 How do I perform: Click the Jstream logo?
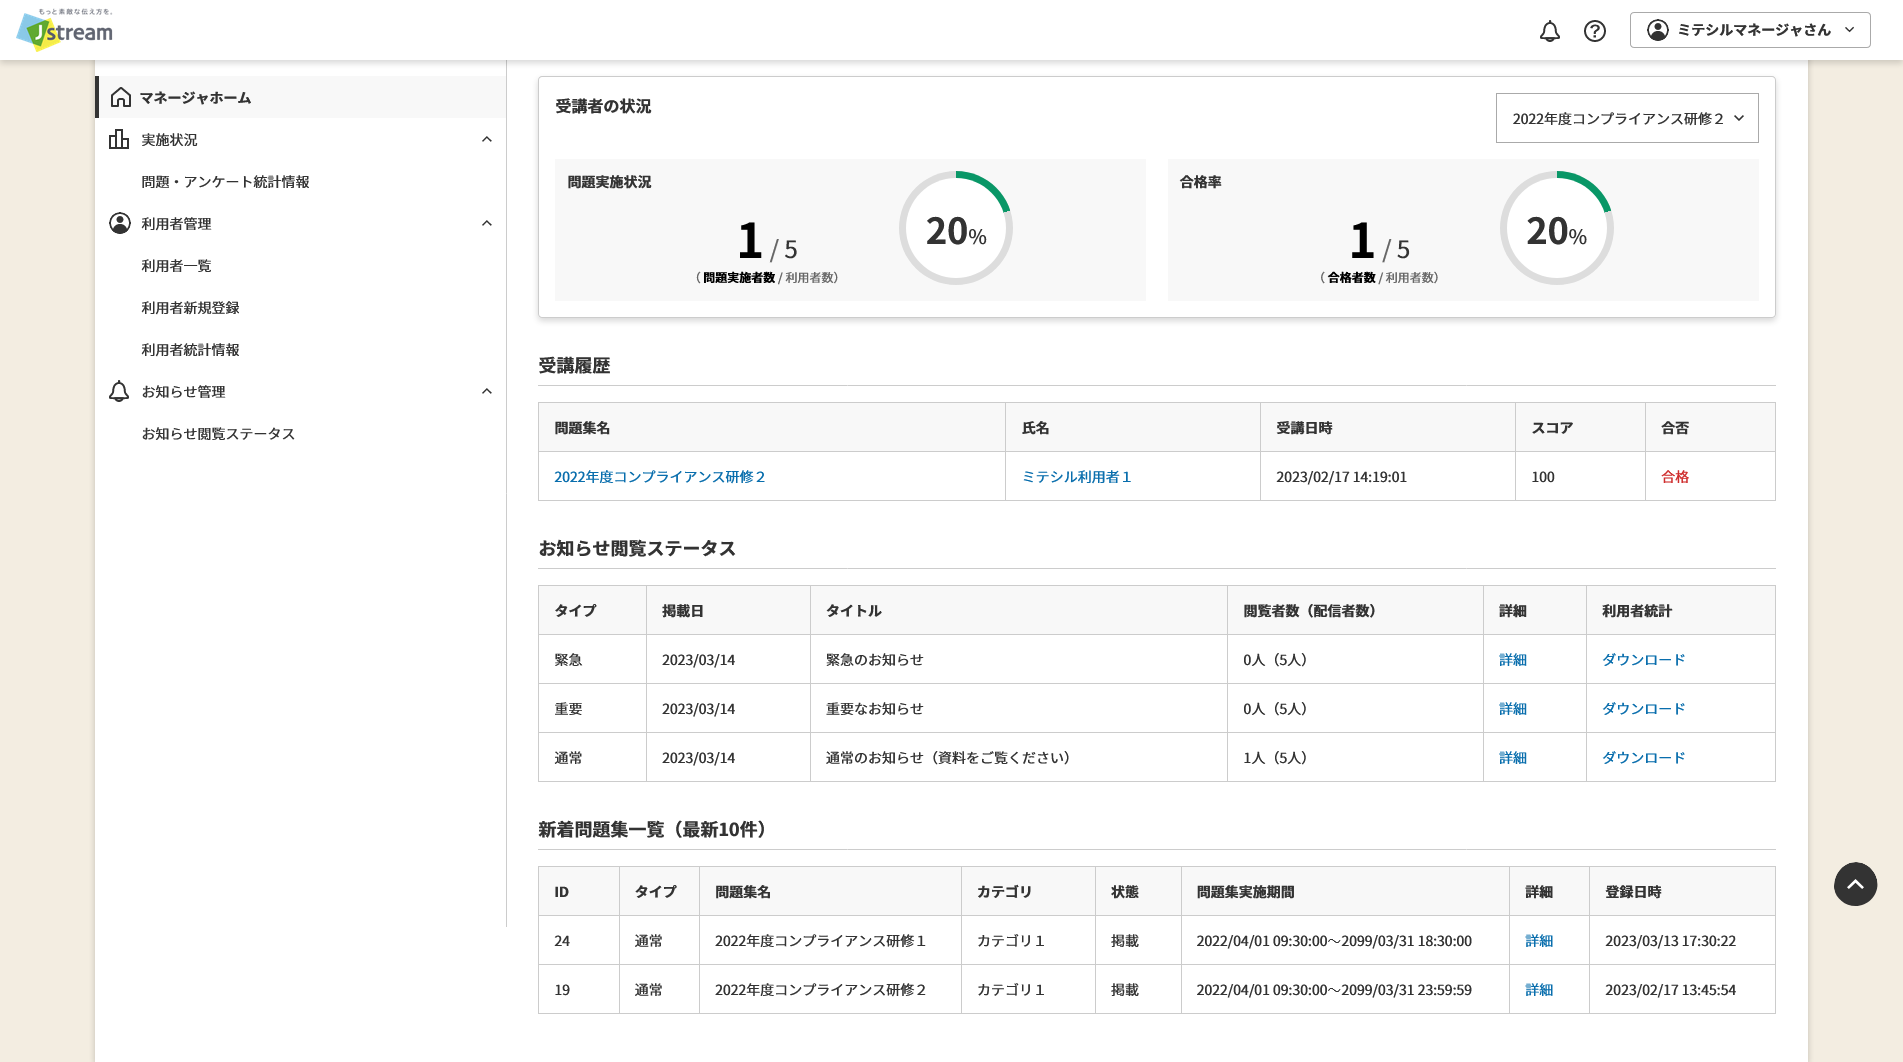coord(65,30)
